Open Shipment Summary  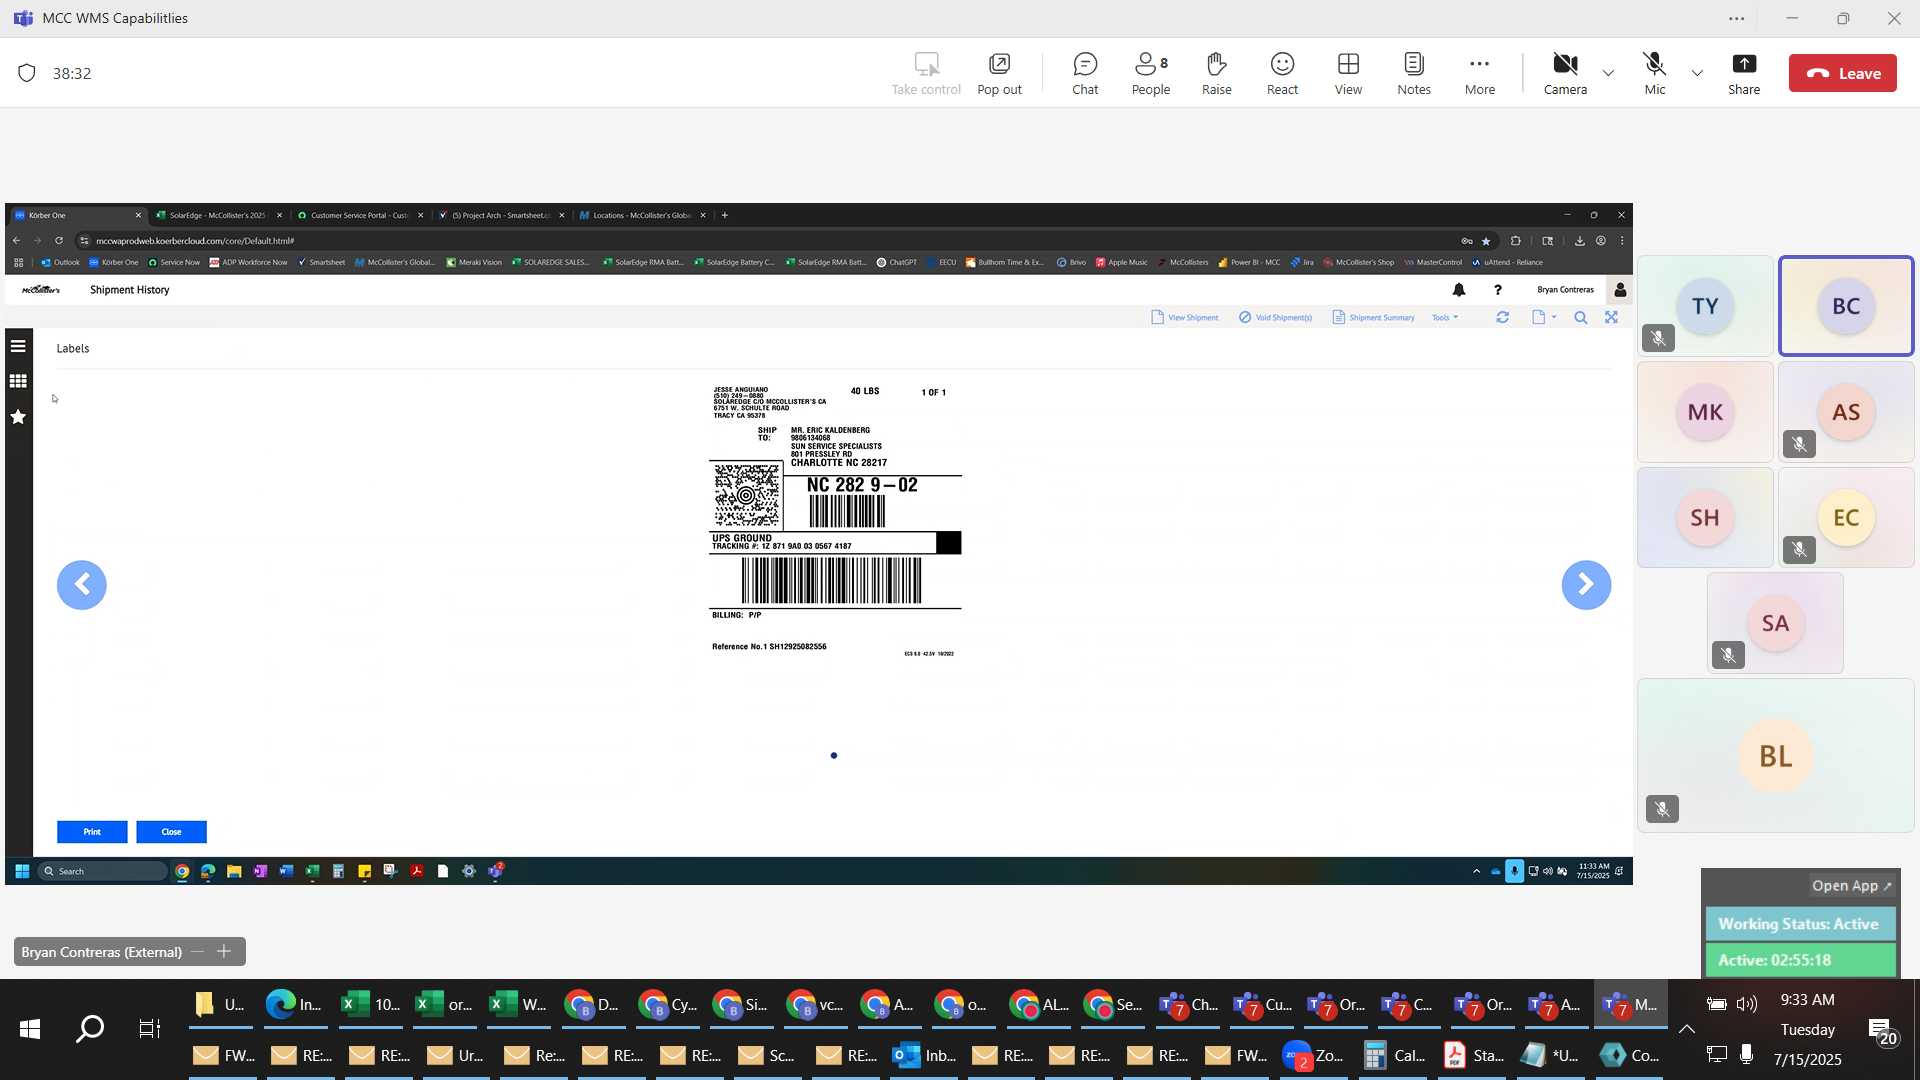click(x=1373, y=317)
